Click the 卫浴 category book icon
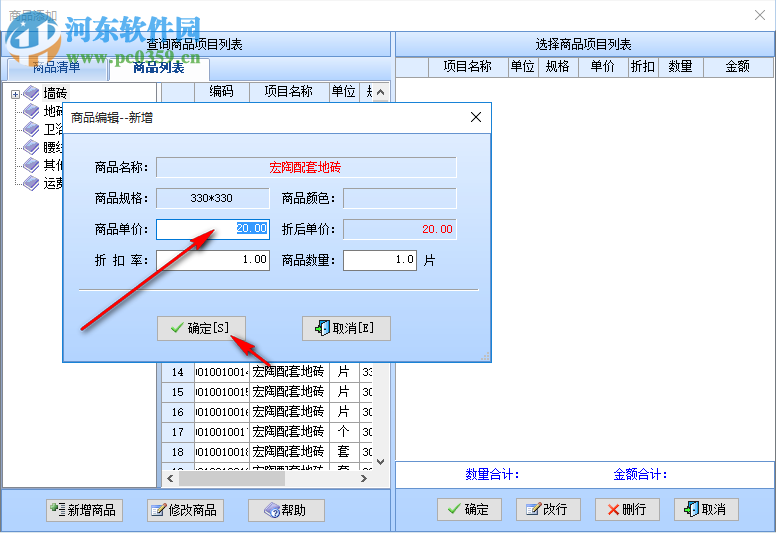The height and width of the screenshot is (533, 776). (31, 129)
